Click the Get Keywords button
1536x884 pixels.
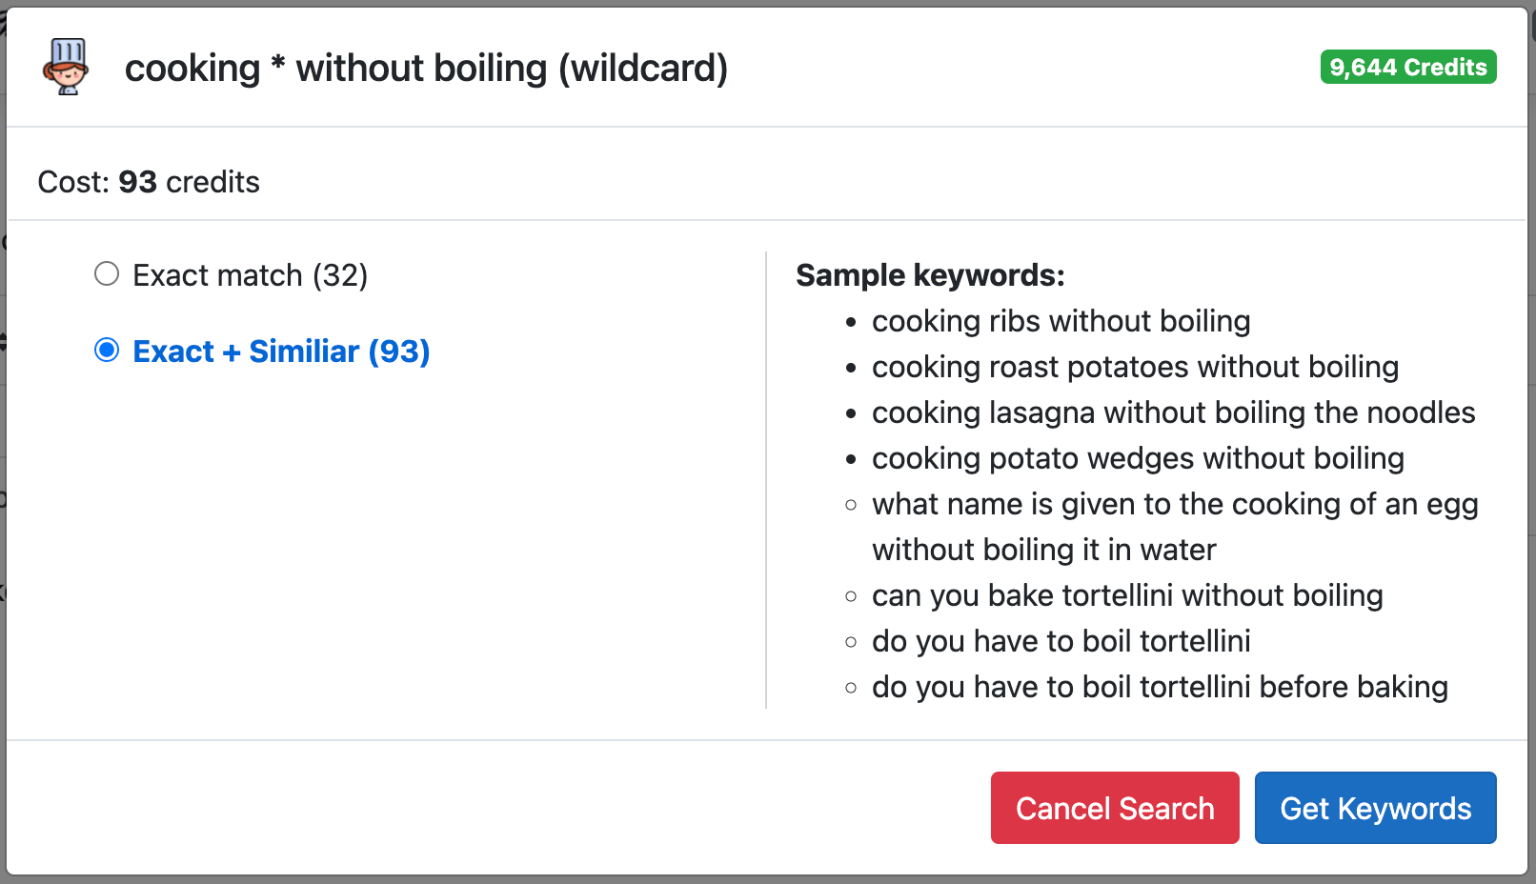point(1375,808)
